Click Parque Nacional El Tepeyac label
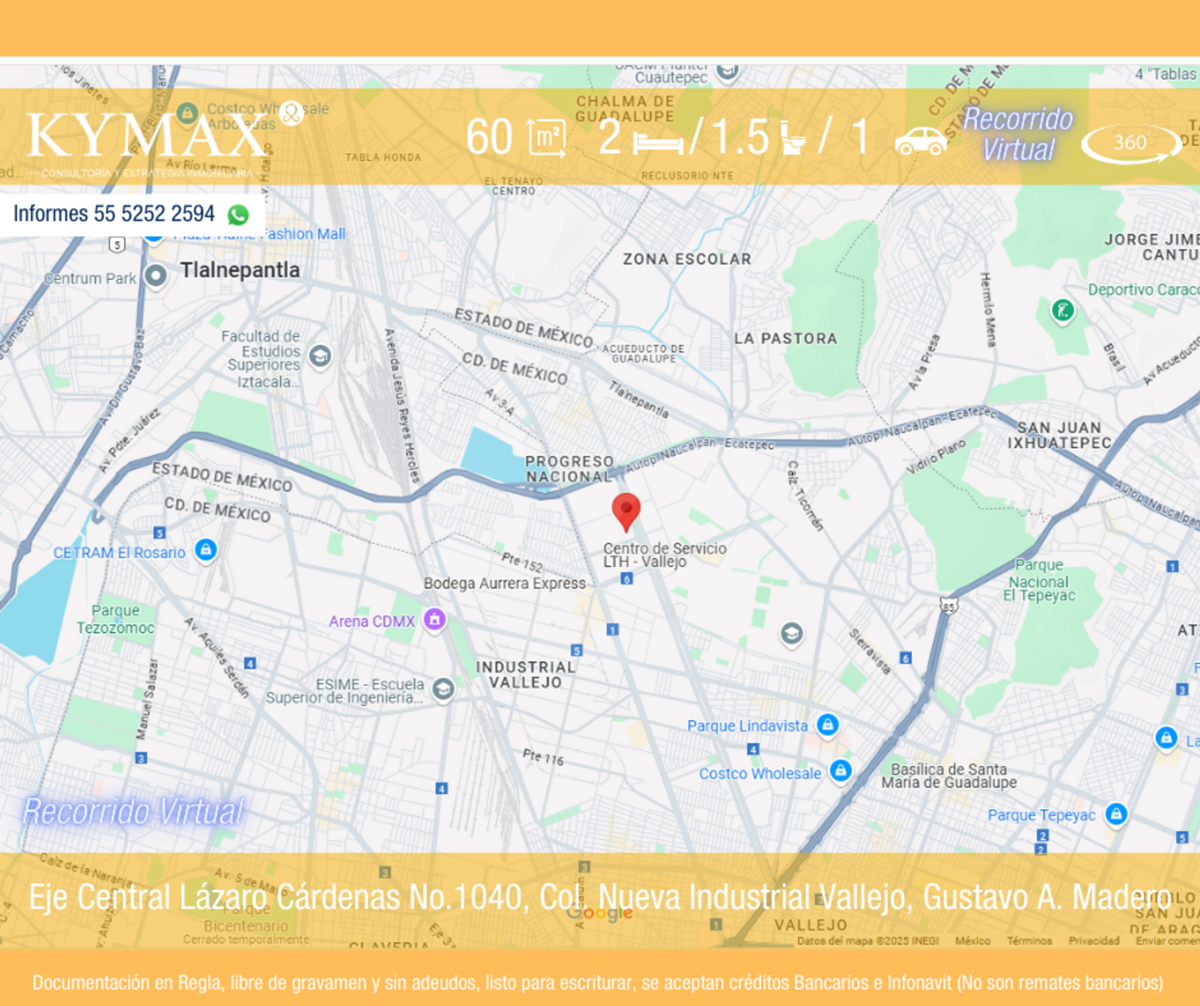The width and height of the screenshot is (1200, 1006). click(1040, 580)
